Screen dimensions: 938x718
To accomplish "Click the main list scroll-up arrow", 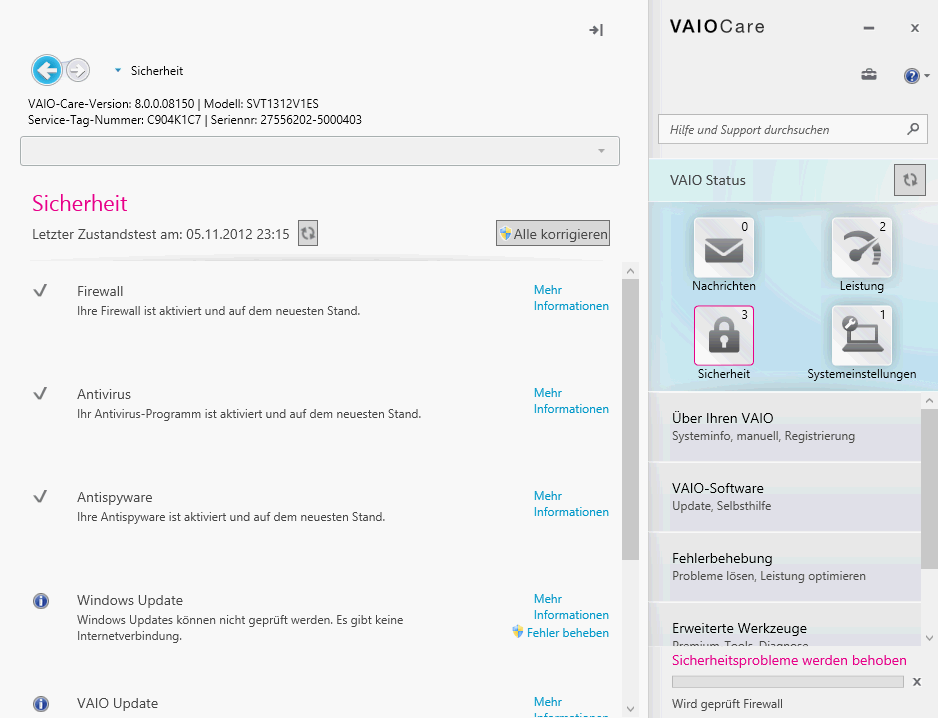I will coord(630,271).
